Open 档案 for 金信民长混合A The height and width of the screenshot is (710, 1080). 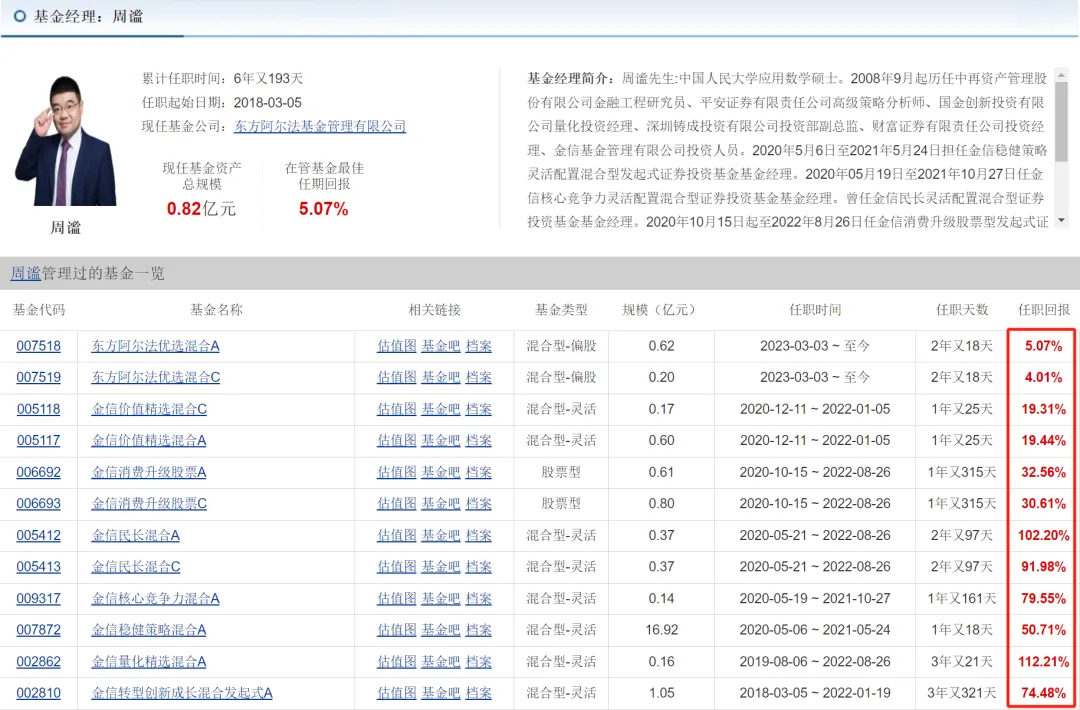point(479,535)
